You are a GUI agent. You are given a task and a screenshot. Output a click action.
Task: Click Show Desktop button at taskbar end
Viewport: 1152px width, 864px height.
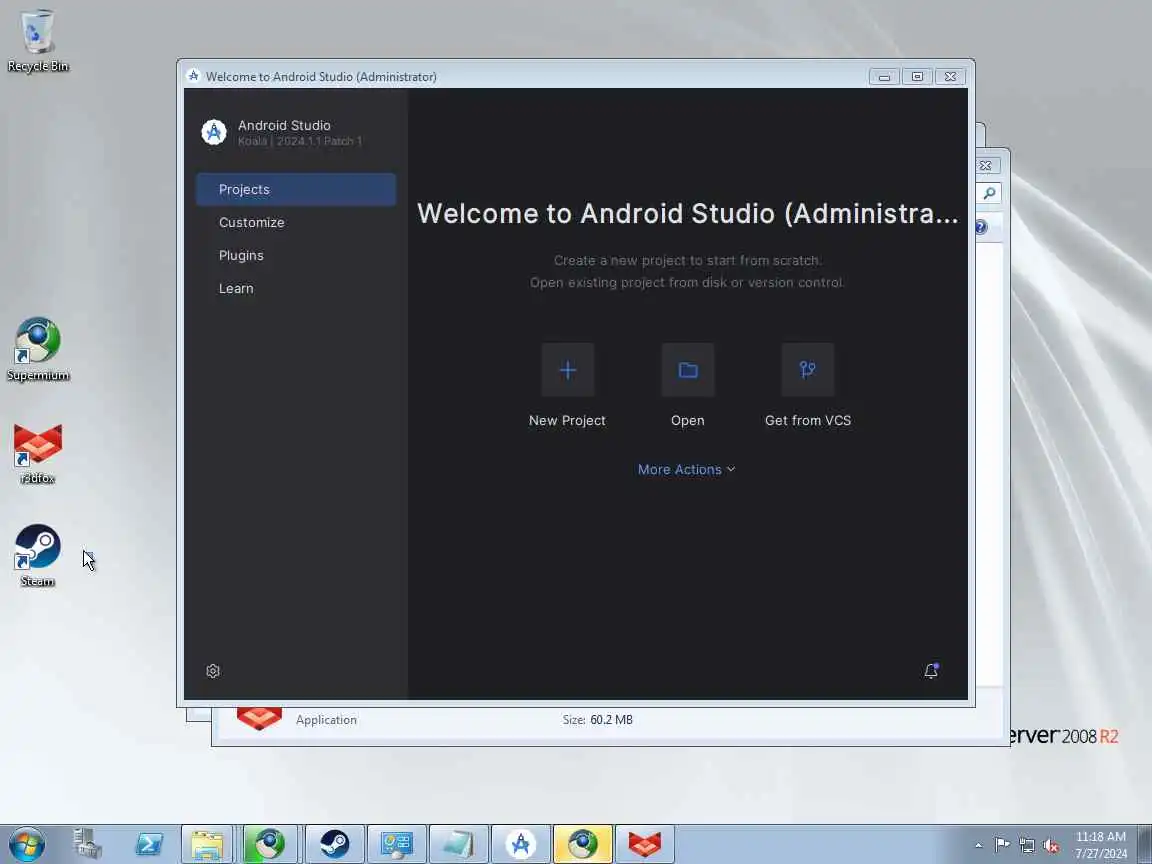(x=1145, y=844)
